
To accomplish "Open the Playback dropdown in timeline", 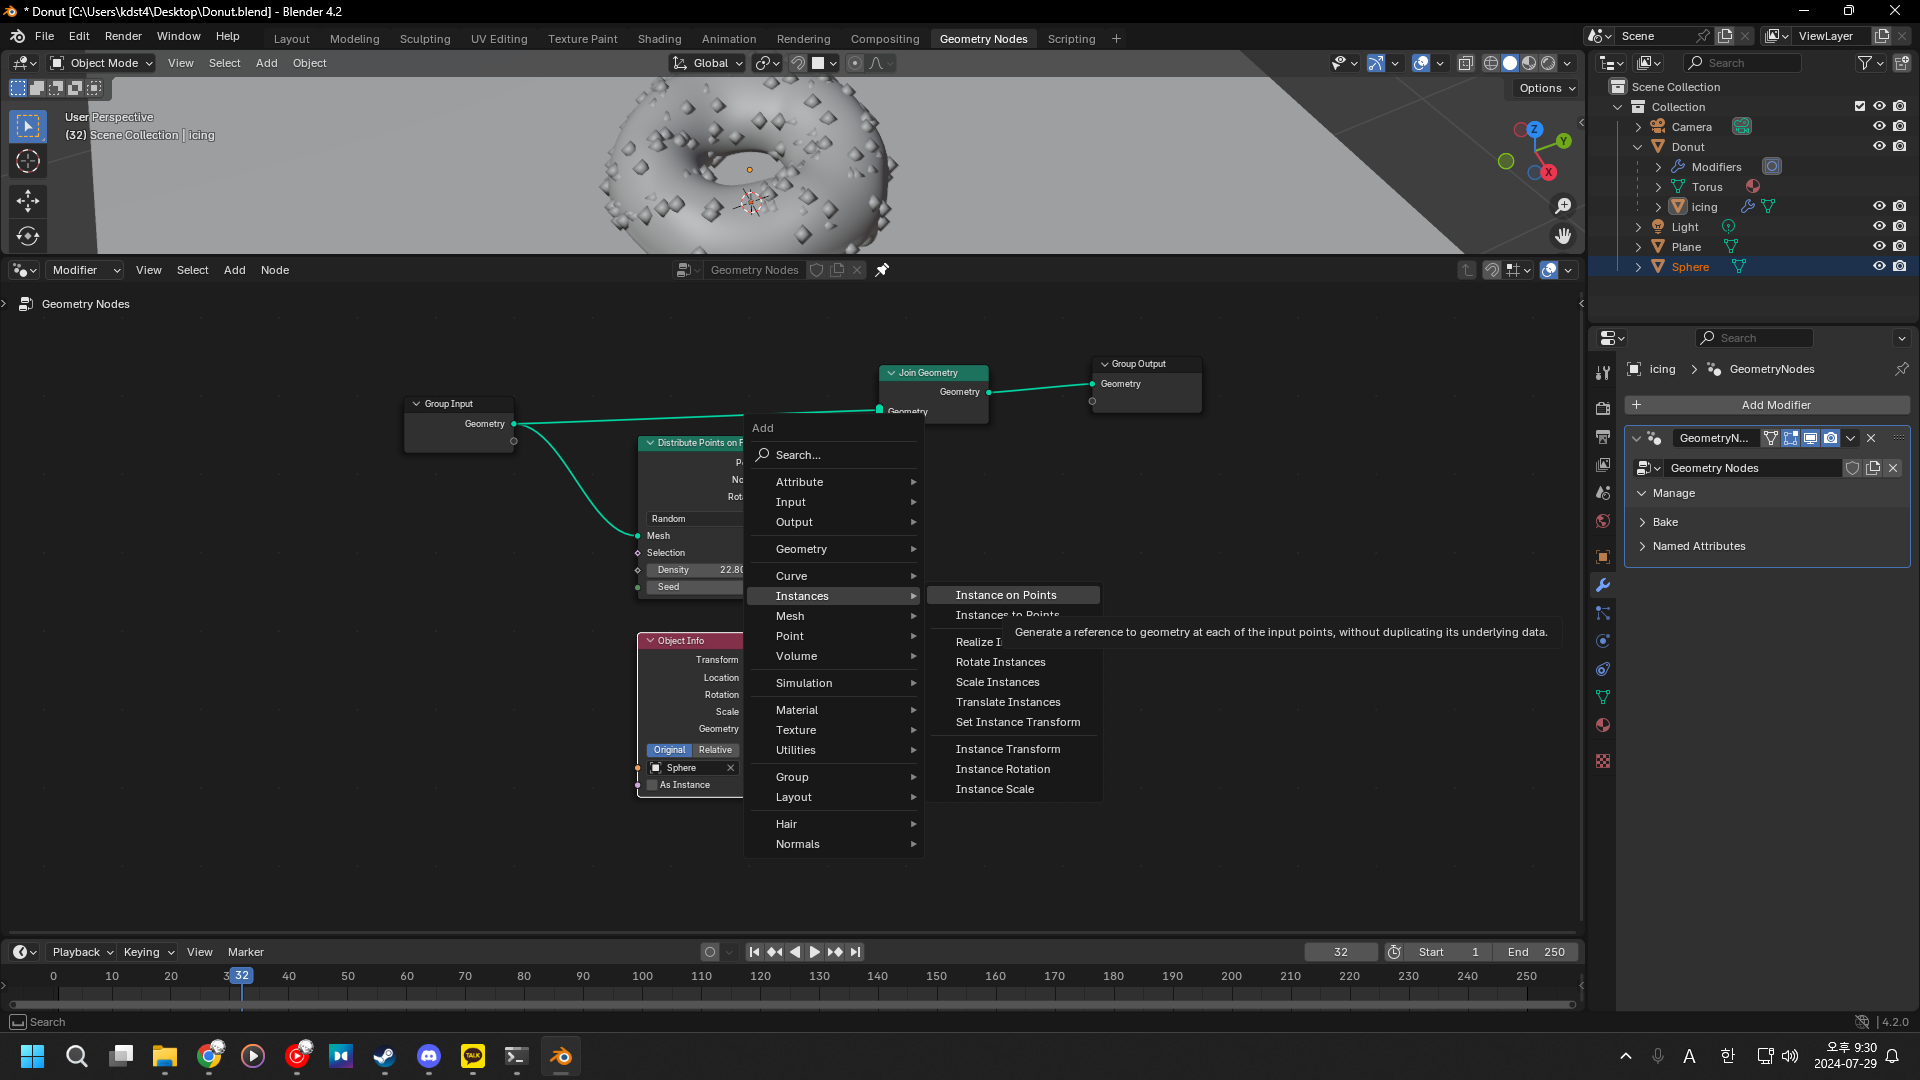I will coord(82,952).
